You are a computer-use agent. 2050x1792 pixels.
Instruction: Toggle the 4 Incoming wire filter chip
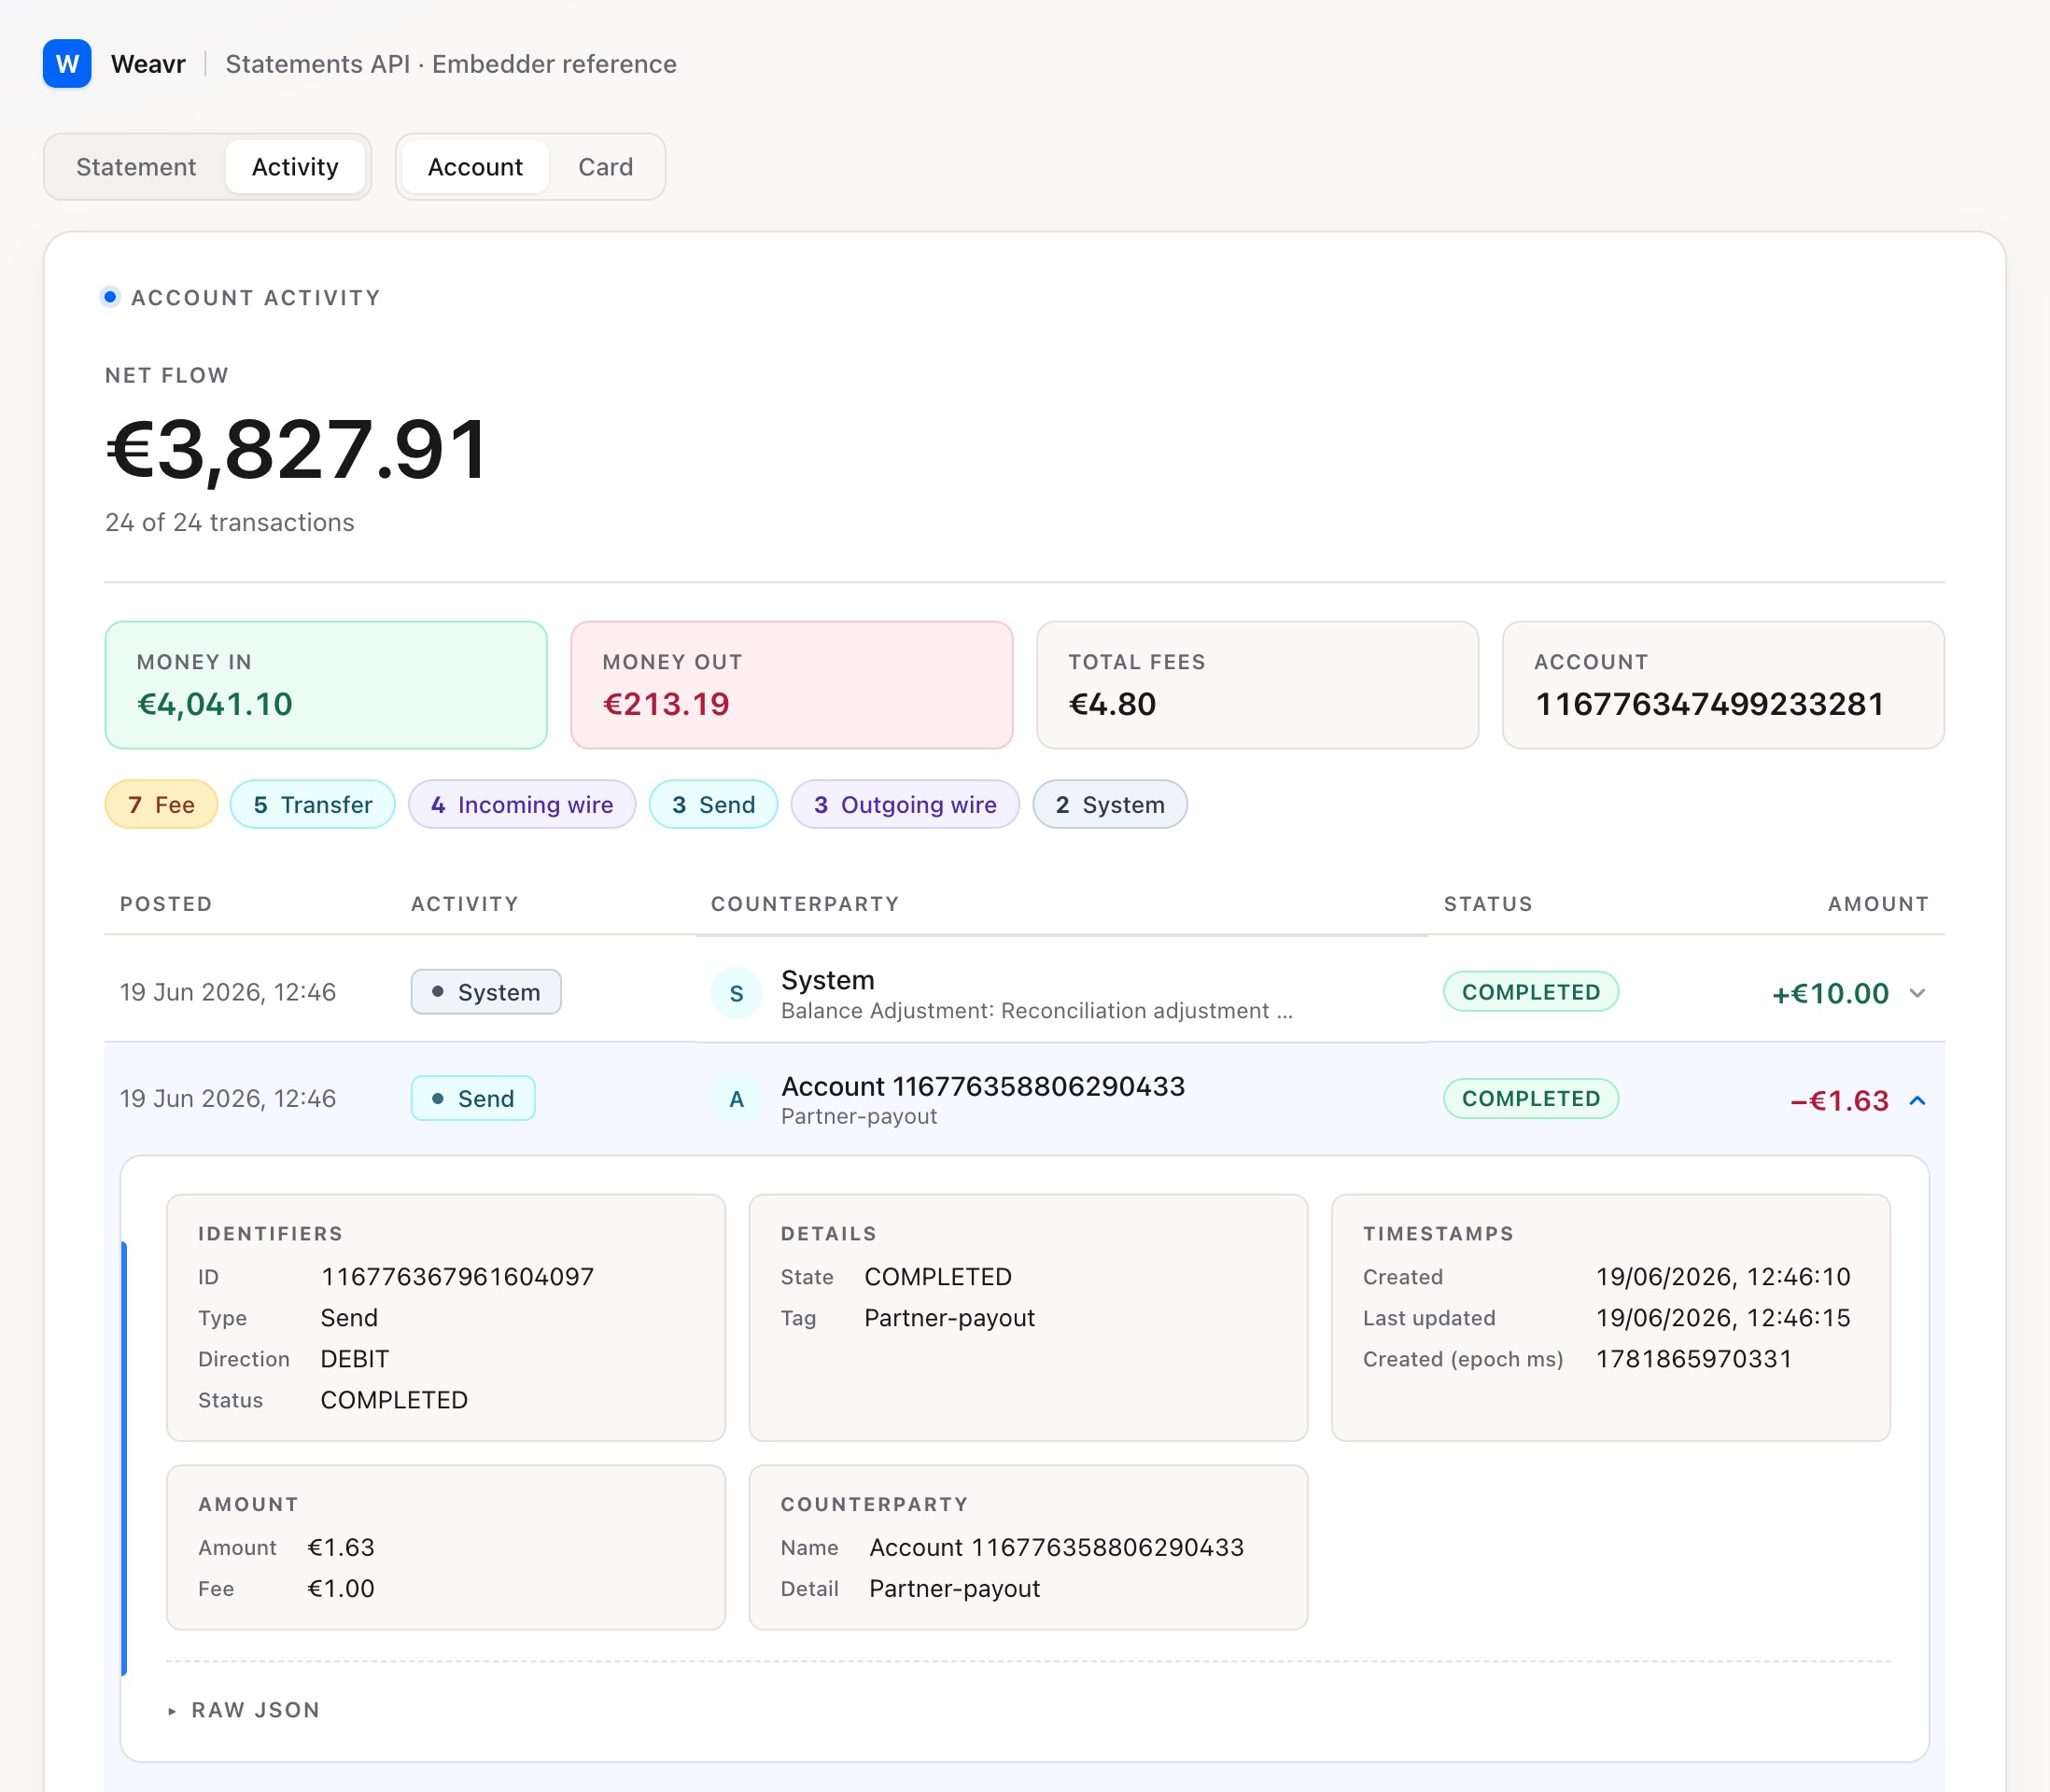522,805
